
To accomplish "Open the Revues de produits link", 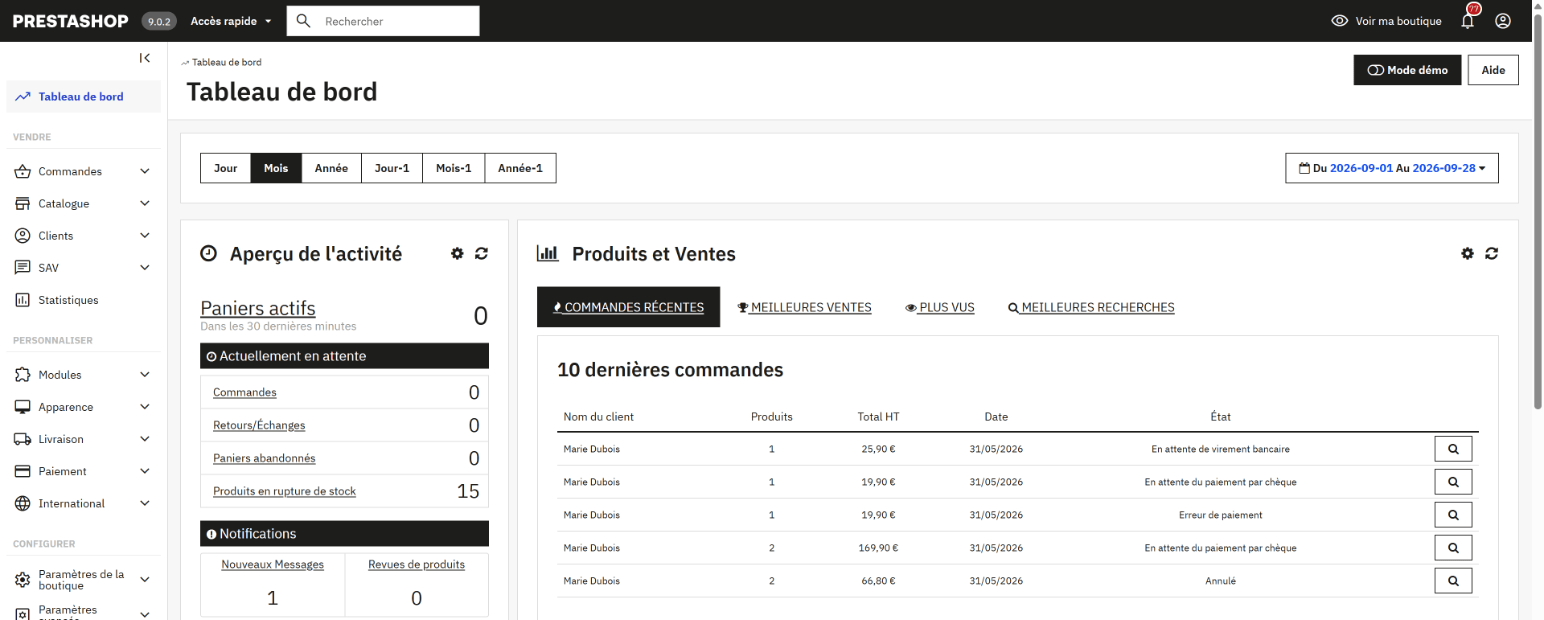I will coord(416,564).
